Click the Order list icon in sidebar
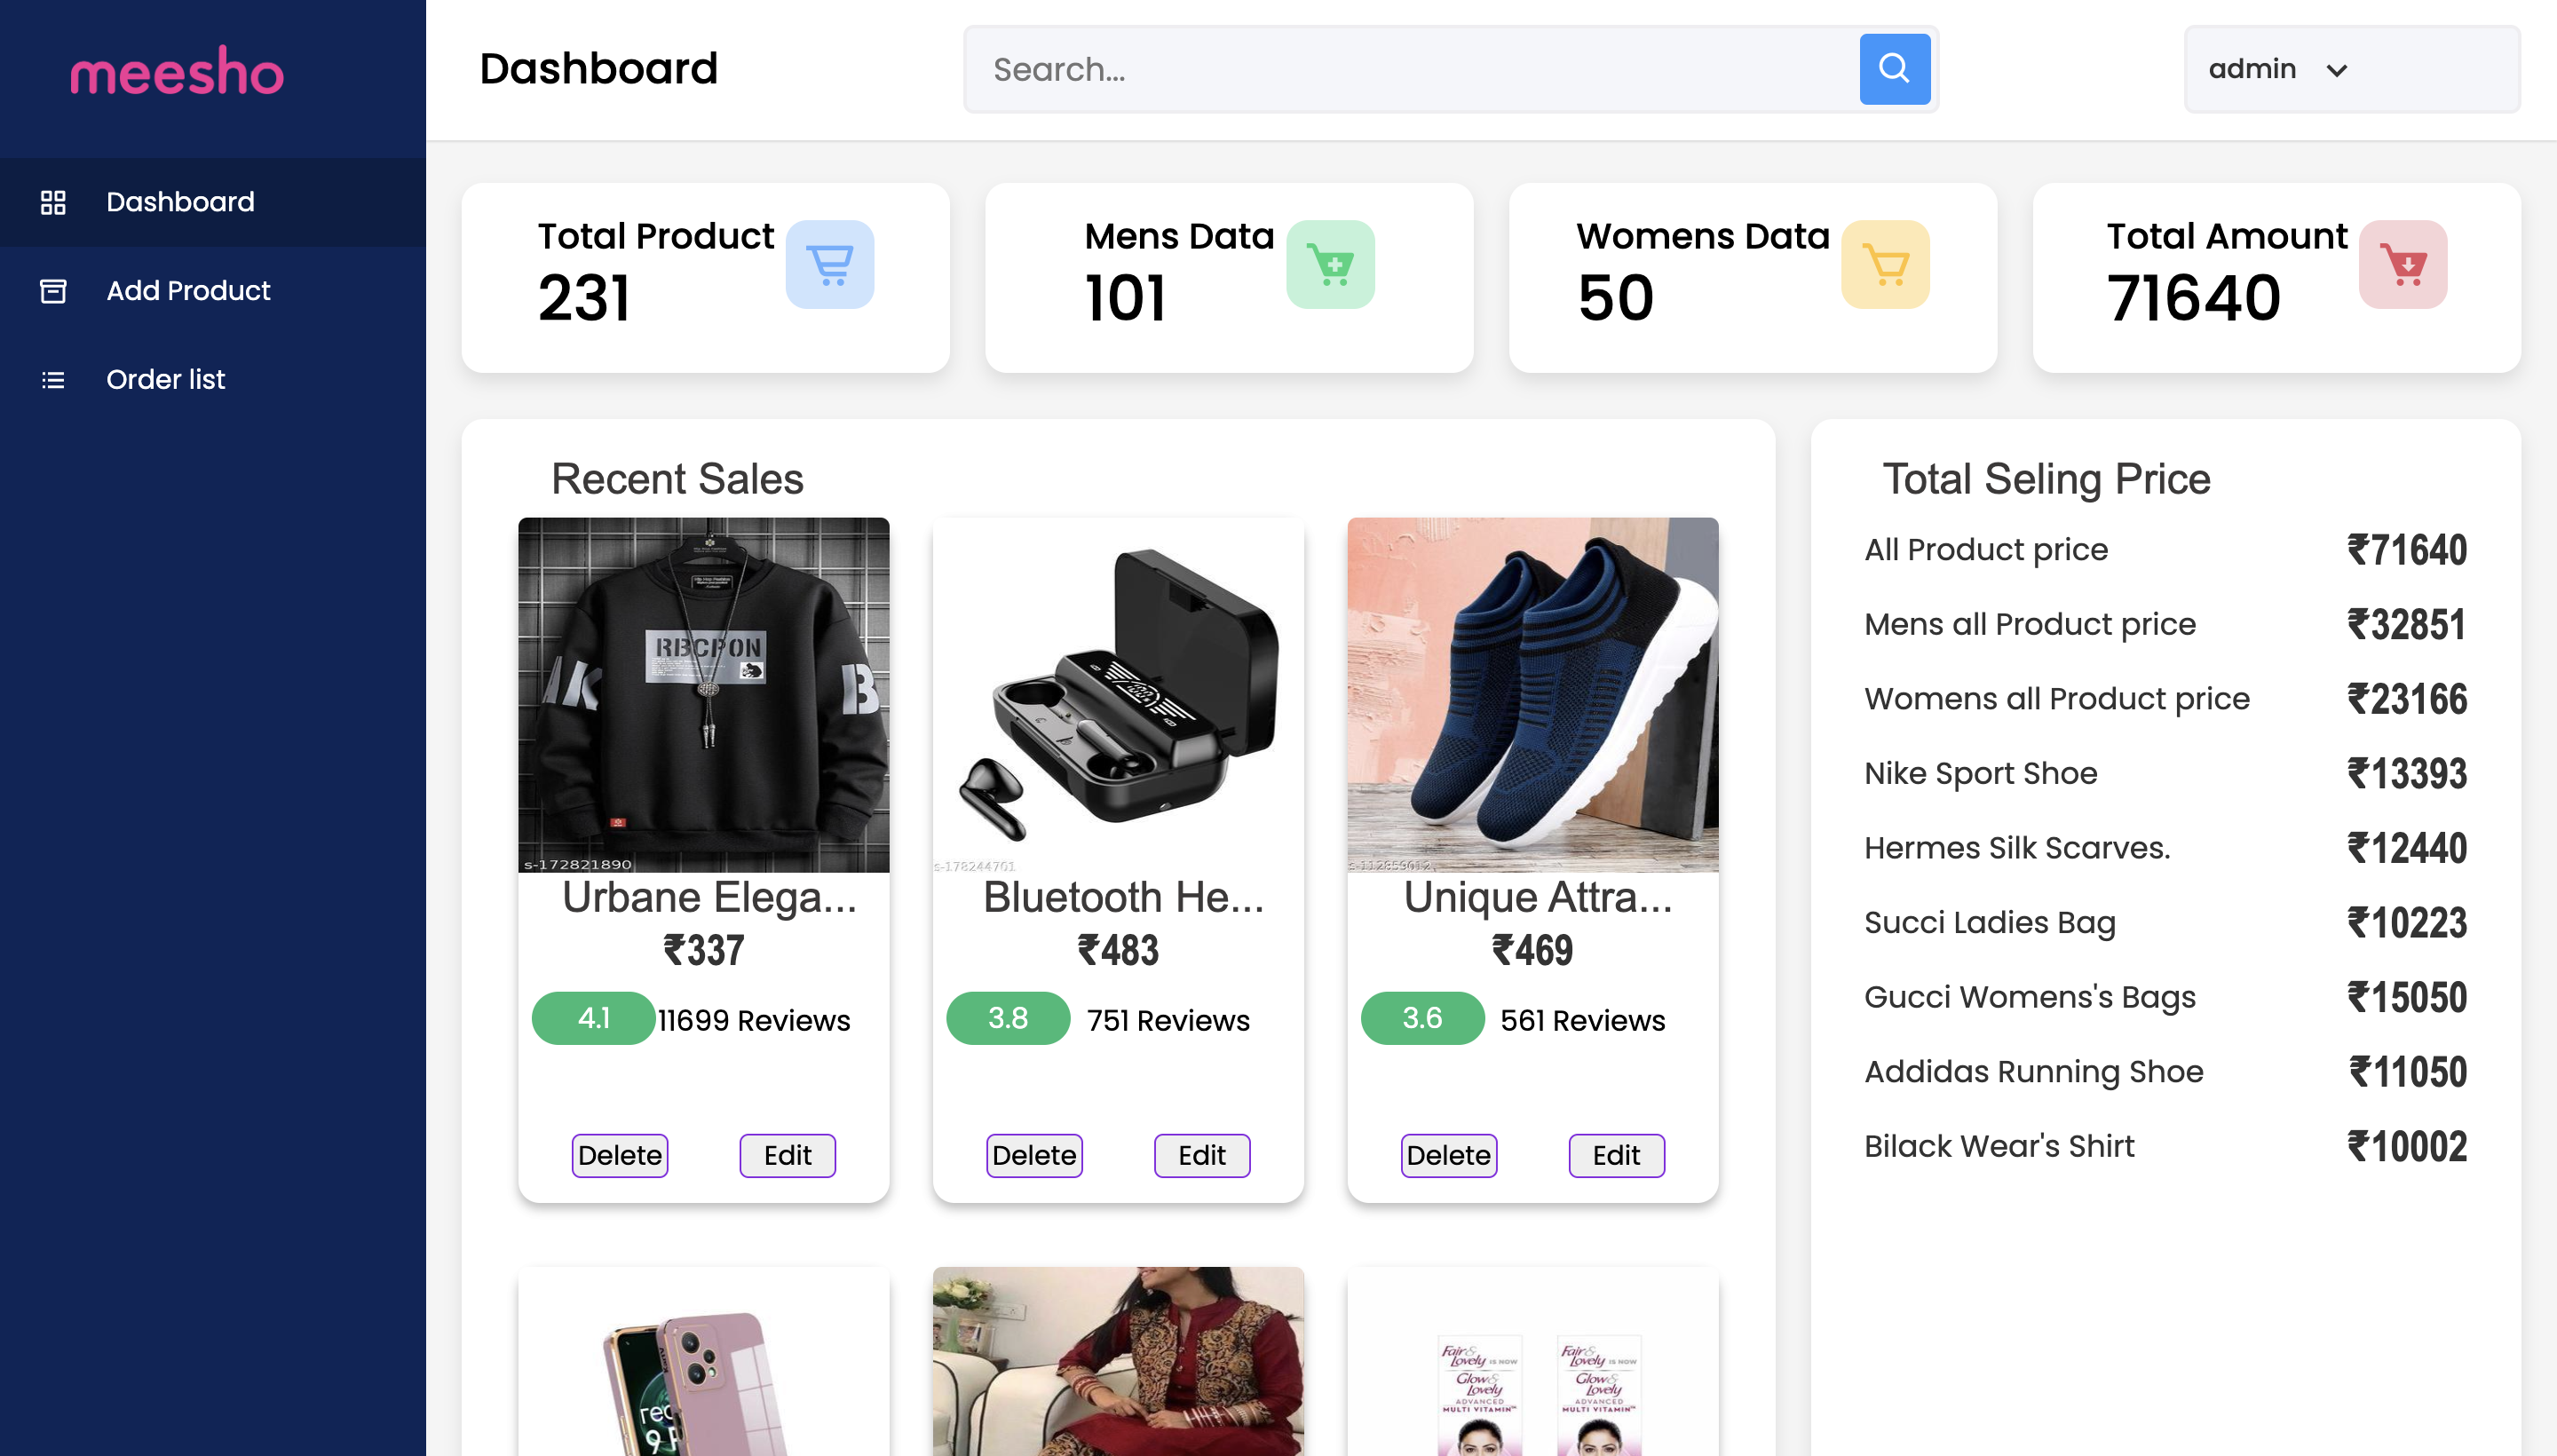Viewport: 2557px width, 1456px height. tap(53, 380)
